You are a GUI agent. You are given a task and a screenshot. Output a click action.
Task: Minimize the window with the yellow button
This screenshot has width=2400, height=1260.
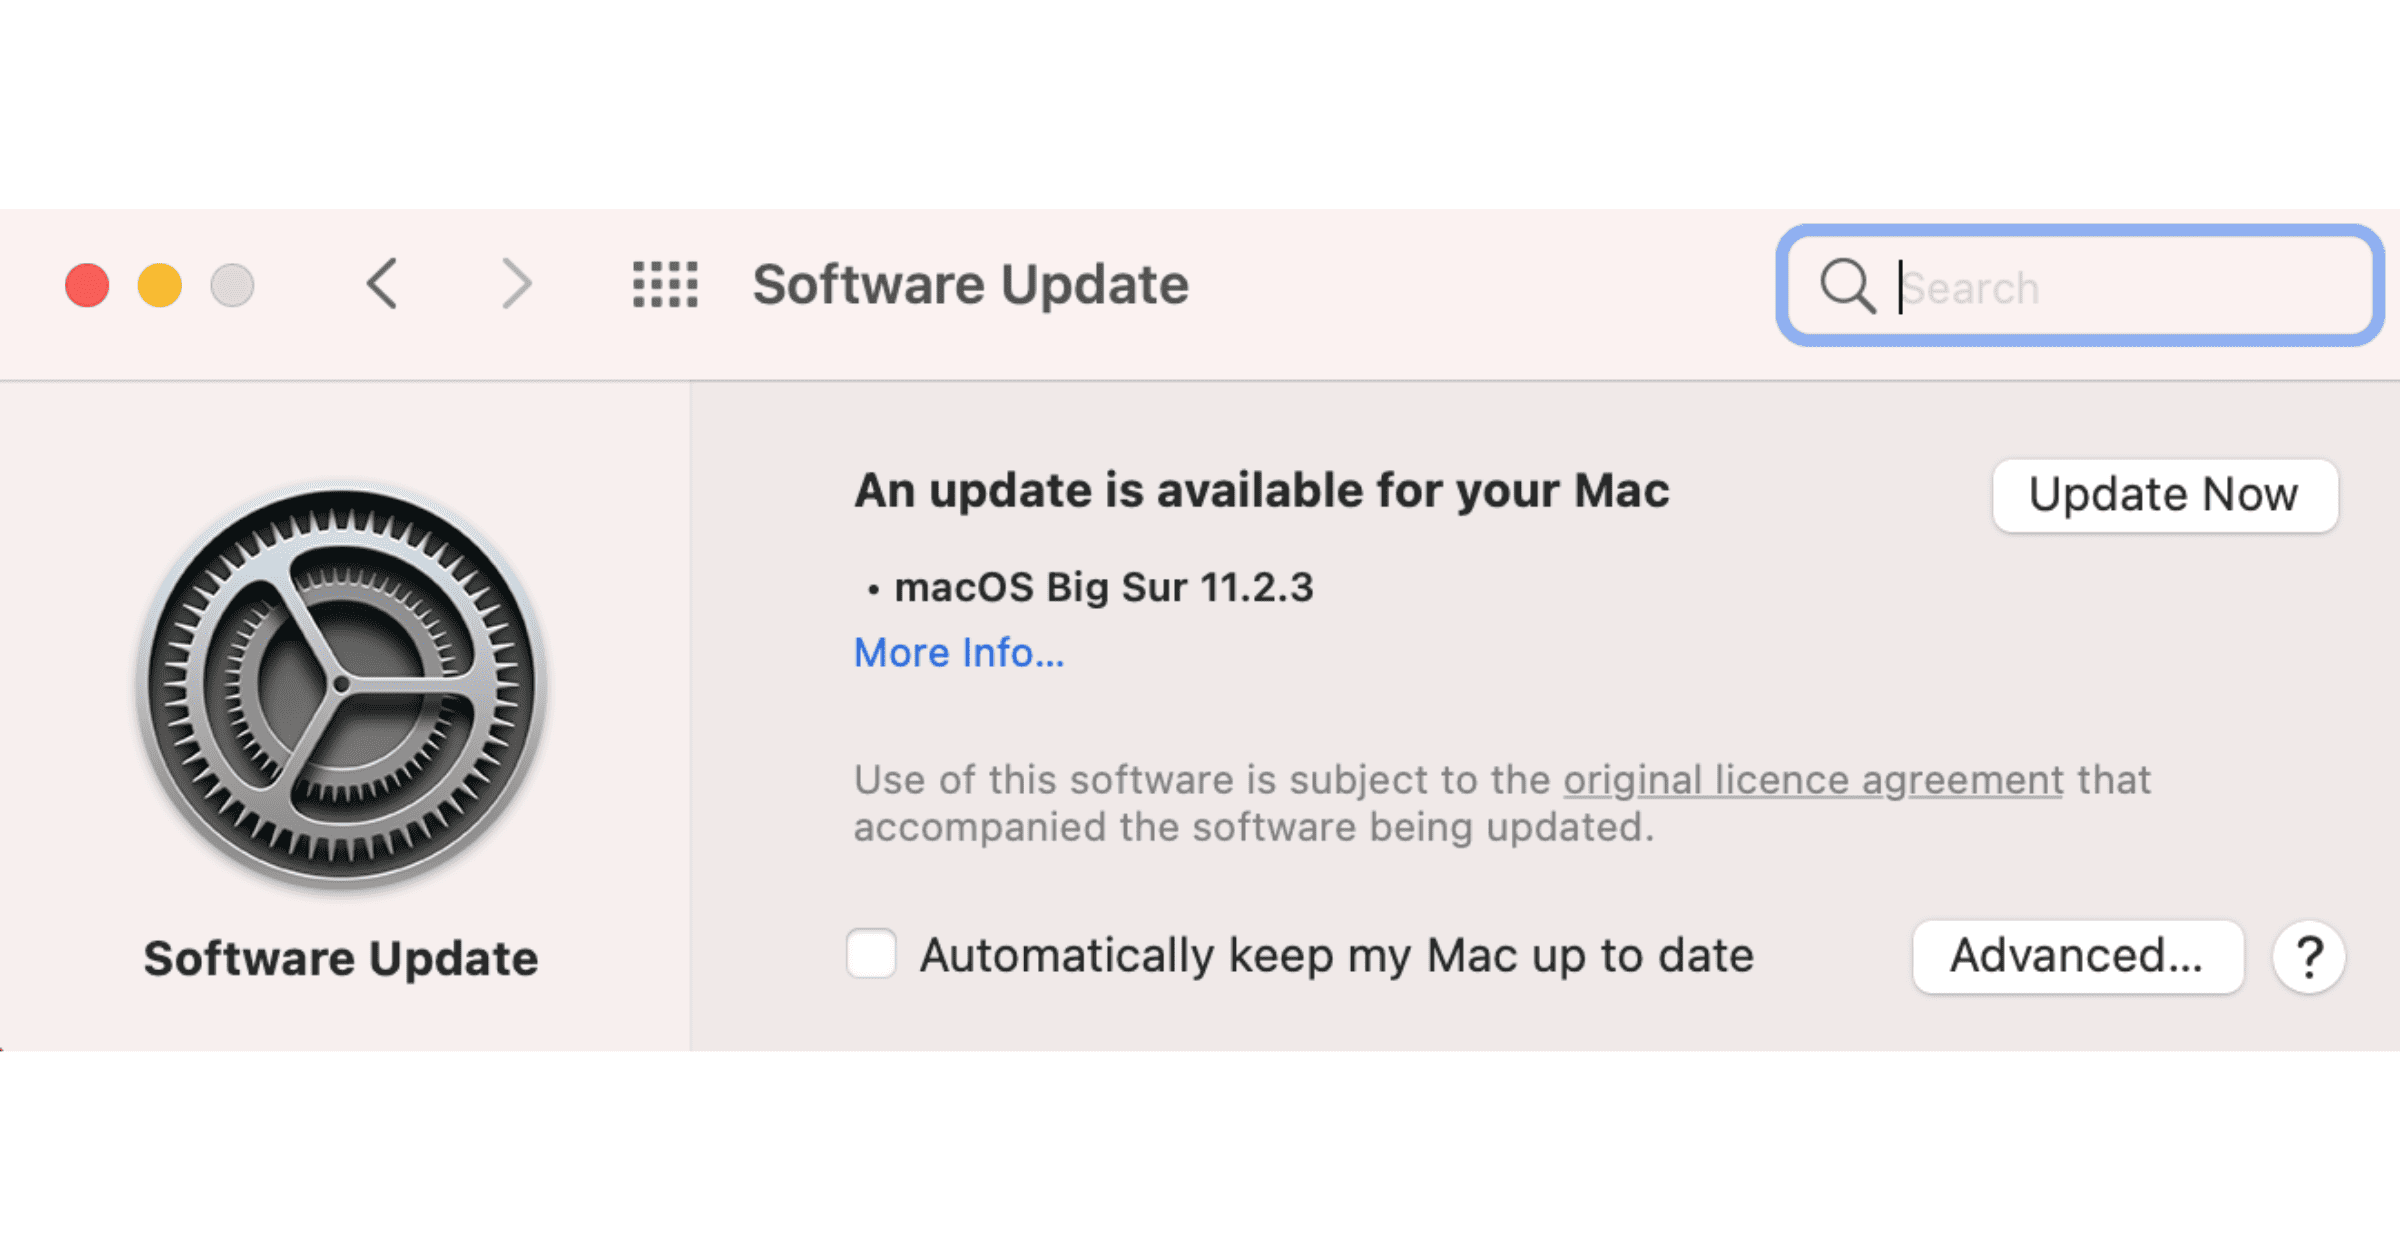click(160, 286)
